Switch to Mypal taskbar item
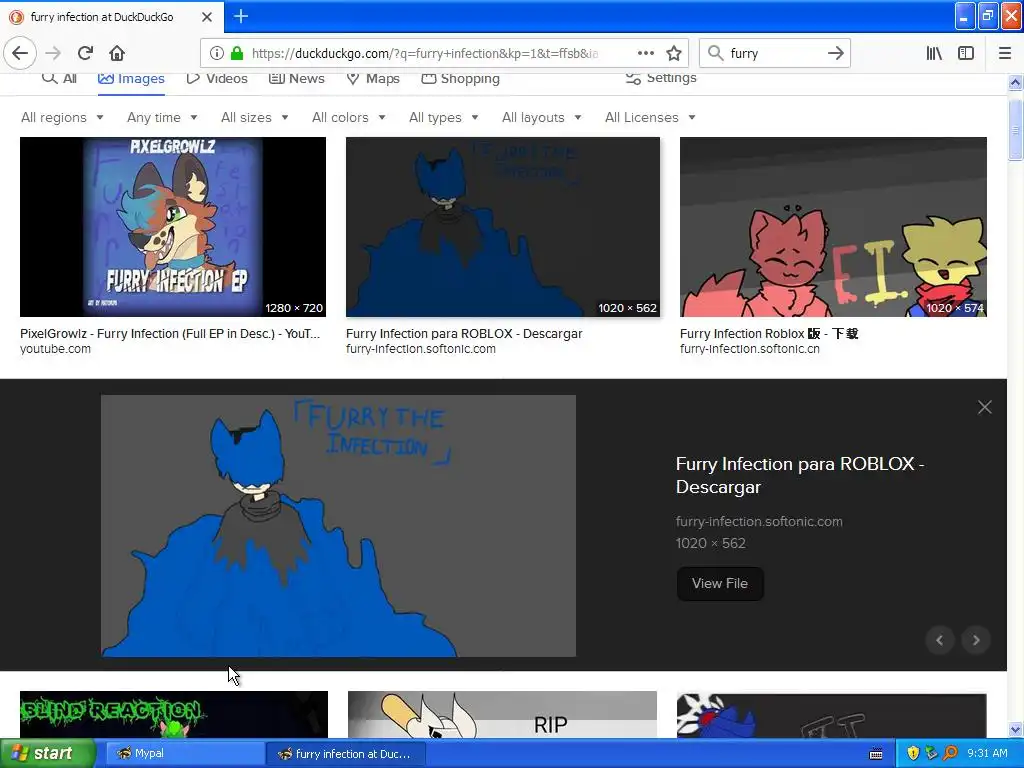Image resolution: width=1024 pixels, height=768 pixels. 183,754
